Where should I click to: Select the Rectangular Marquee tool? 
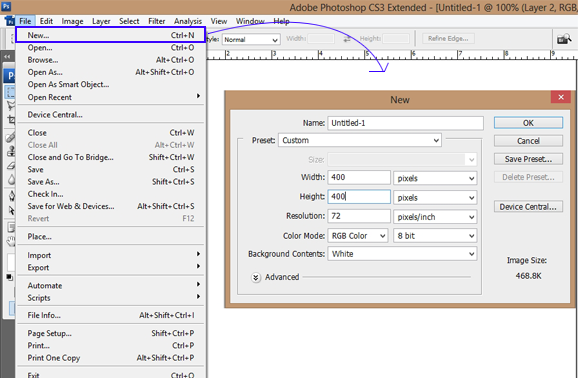[x=10, y=92]
